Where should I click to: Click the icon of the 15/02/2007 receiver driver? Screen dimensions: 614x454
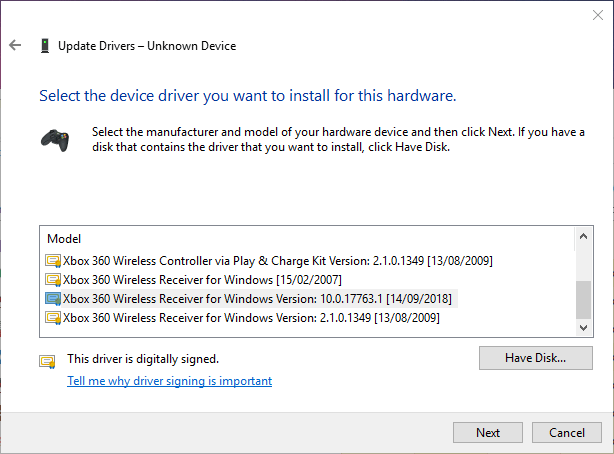click(53, 280)
